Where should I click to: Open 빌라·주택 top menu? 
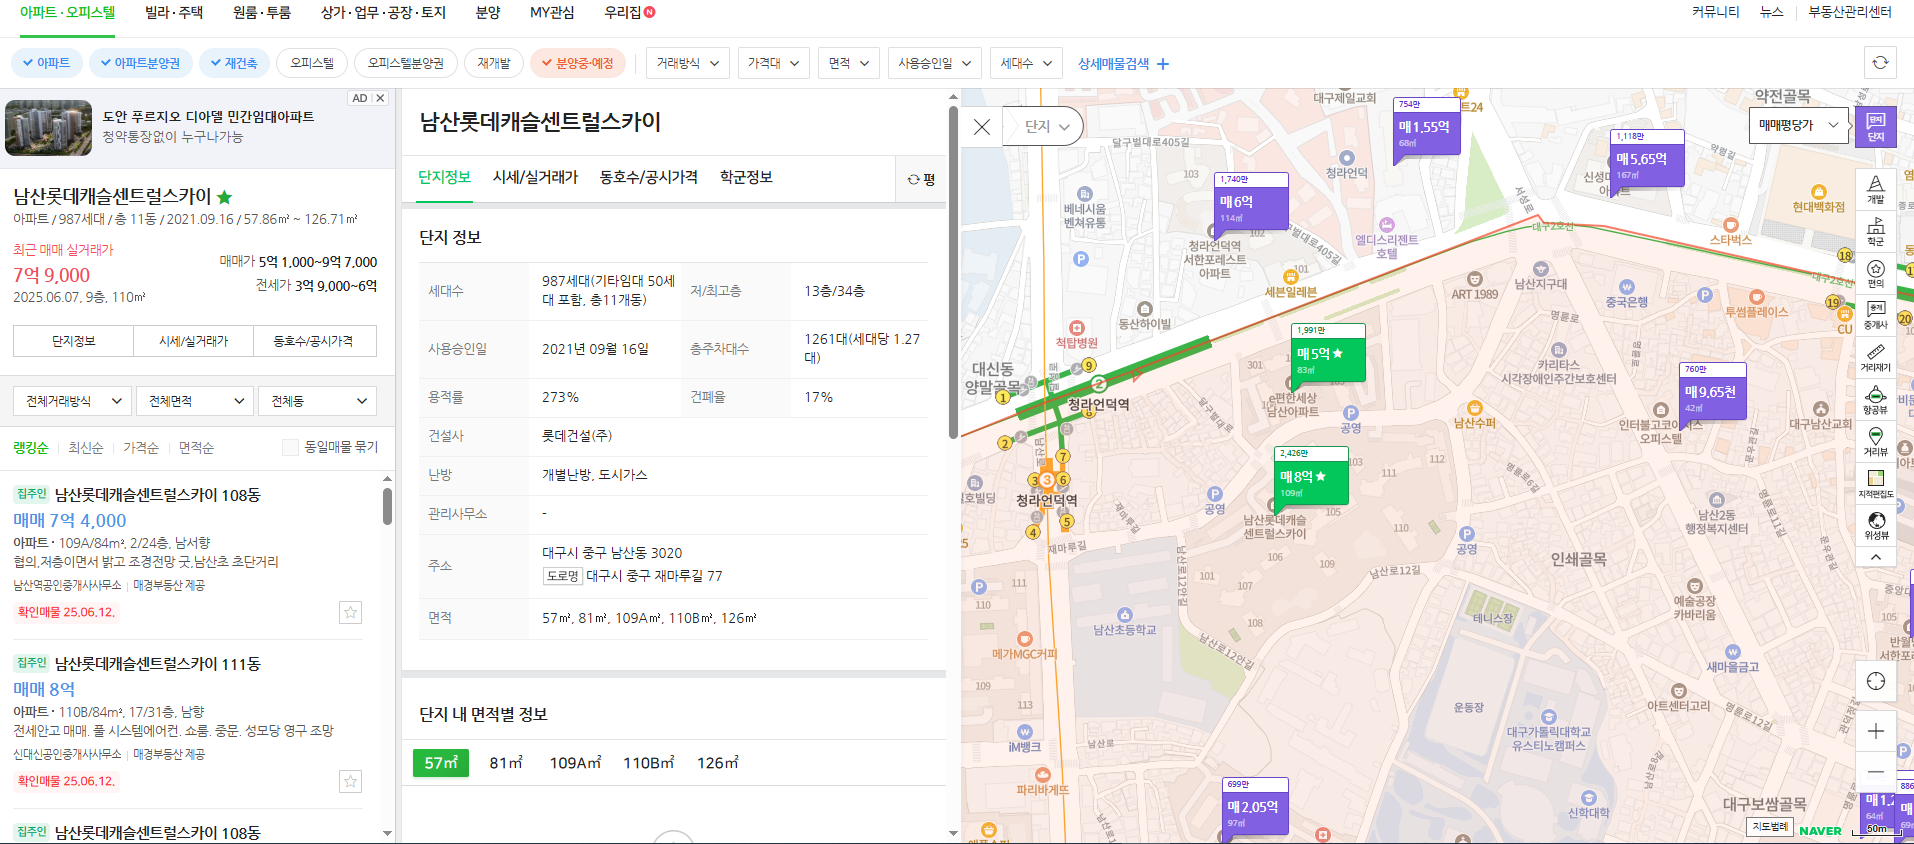tap(174, 12)
